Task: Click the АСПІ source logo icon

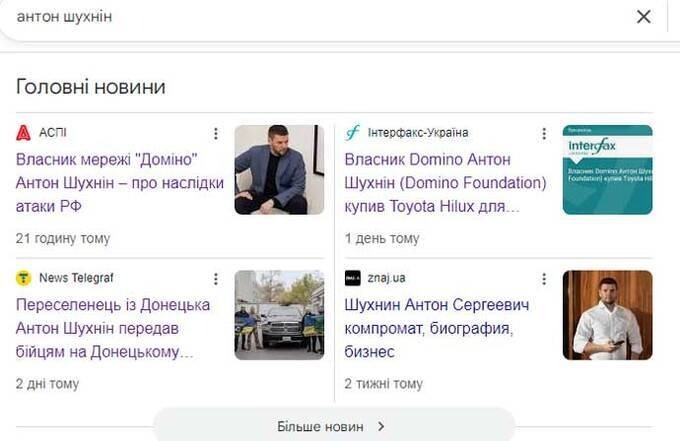Action: coord(24,133)
